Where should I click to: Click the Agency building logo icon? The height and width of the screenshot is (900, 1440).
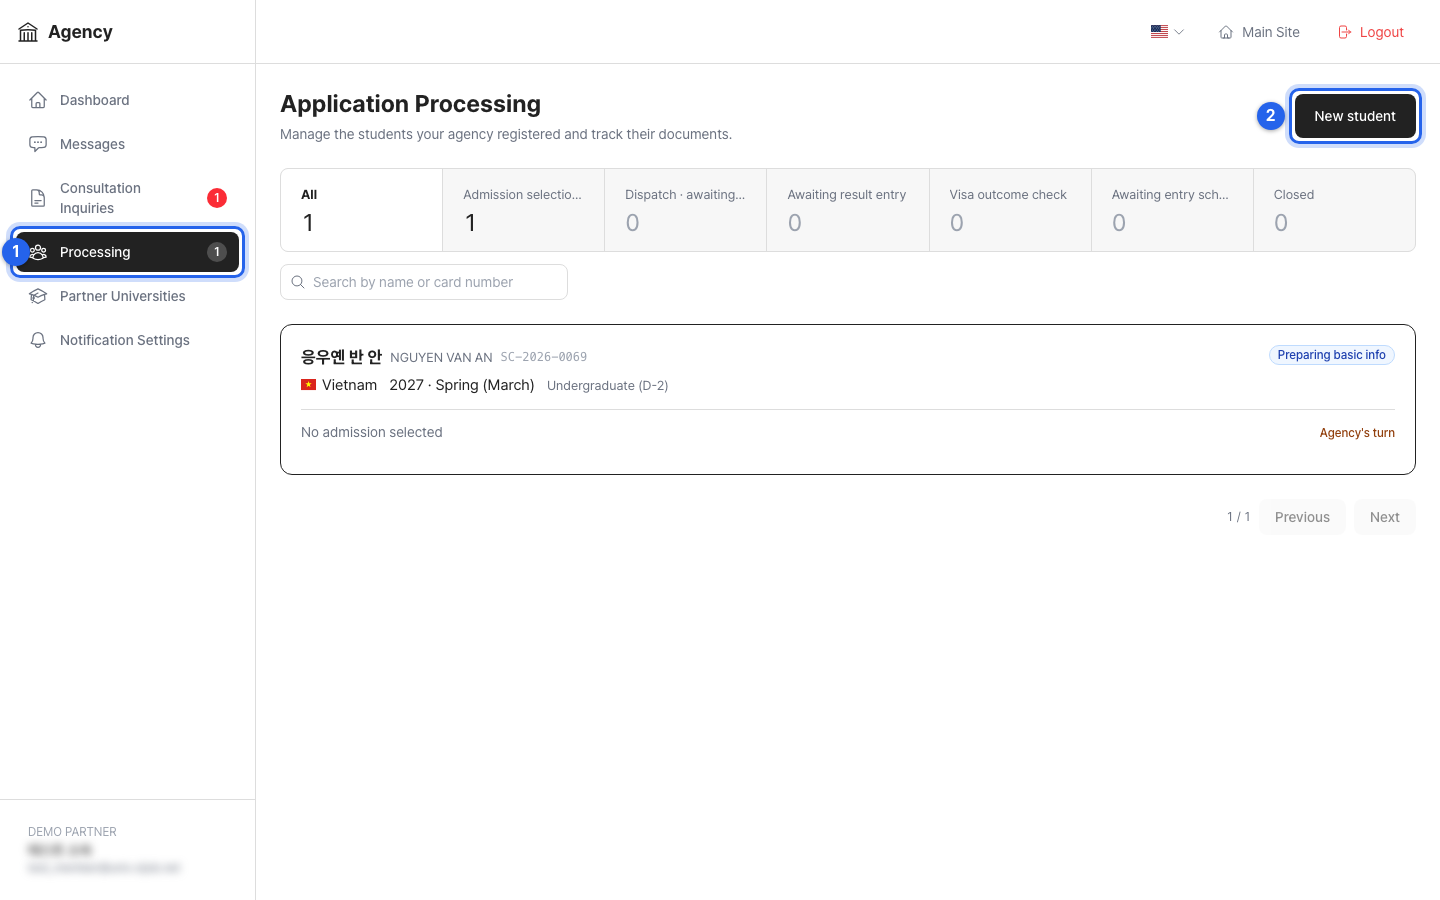tap(28, 32)
